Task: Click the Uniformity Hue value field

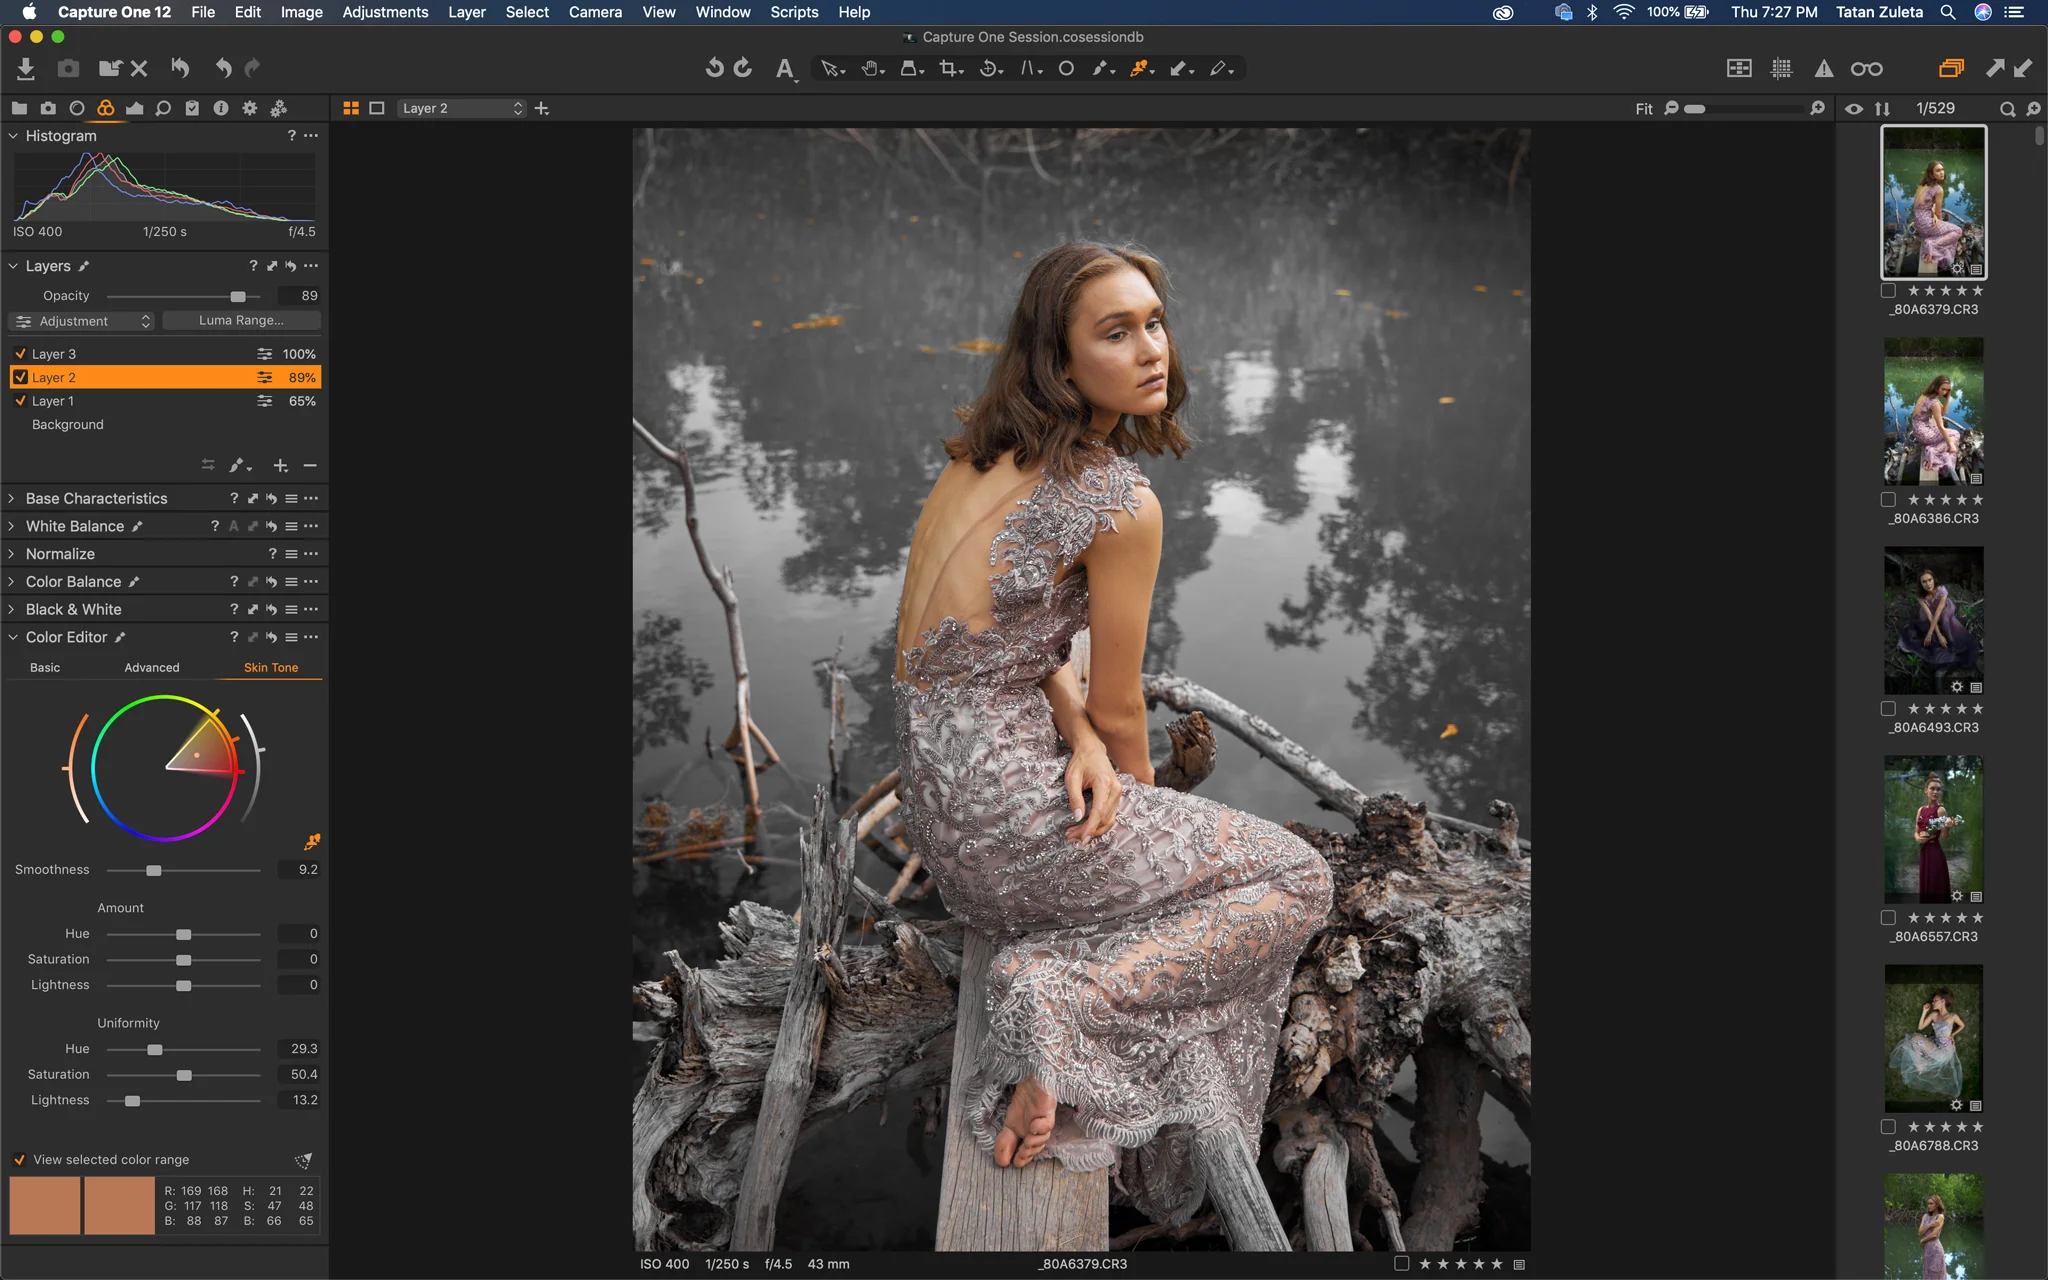Action: point(299,1049)
